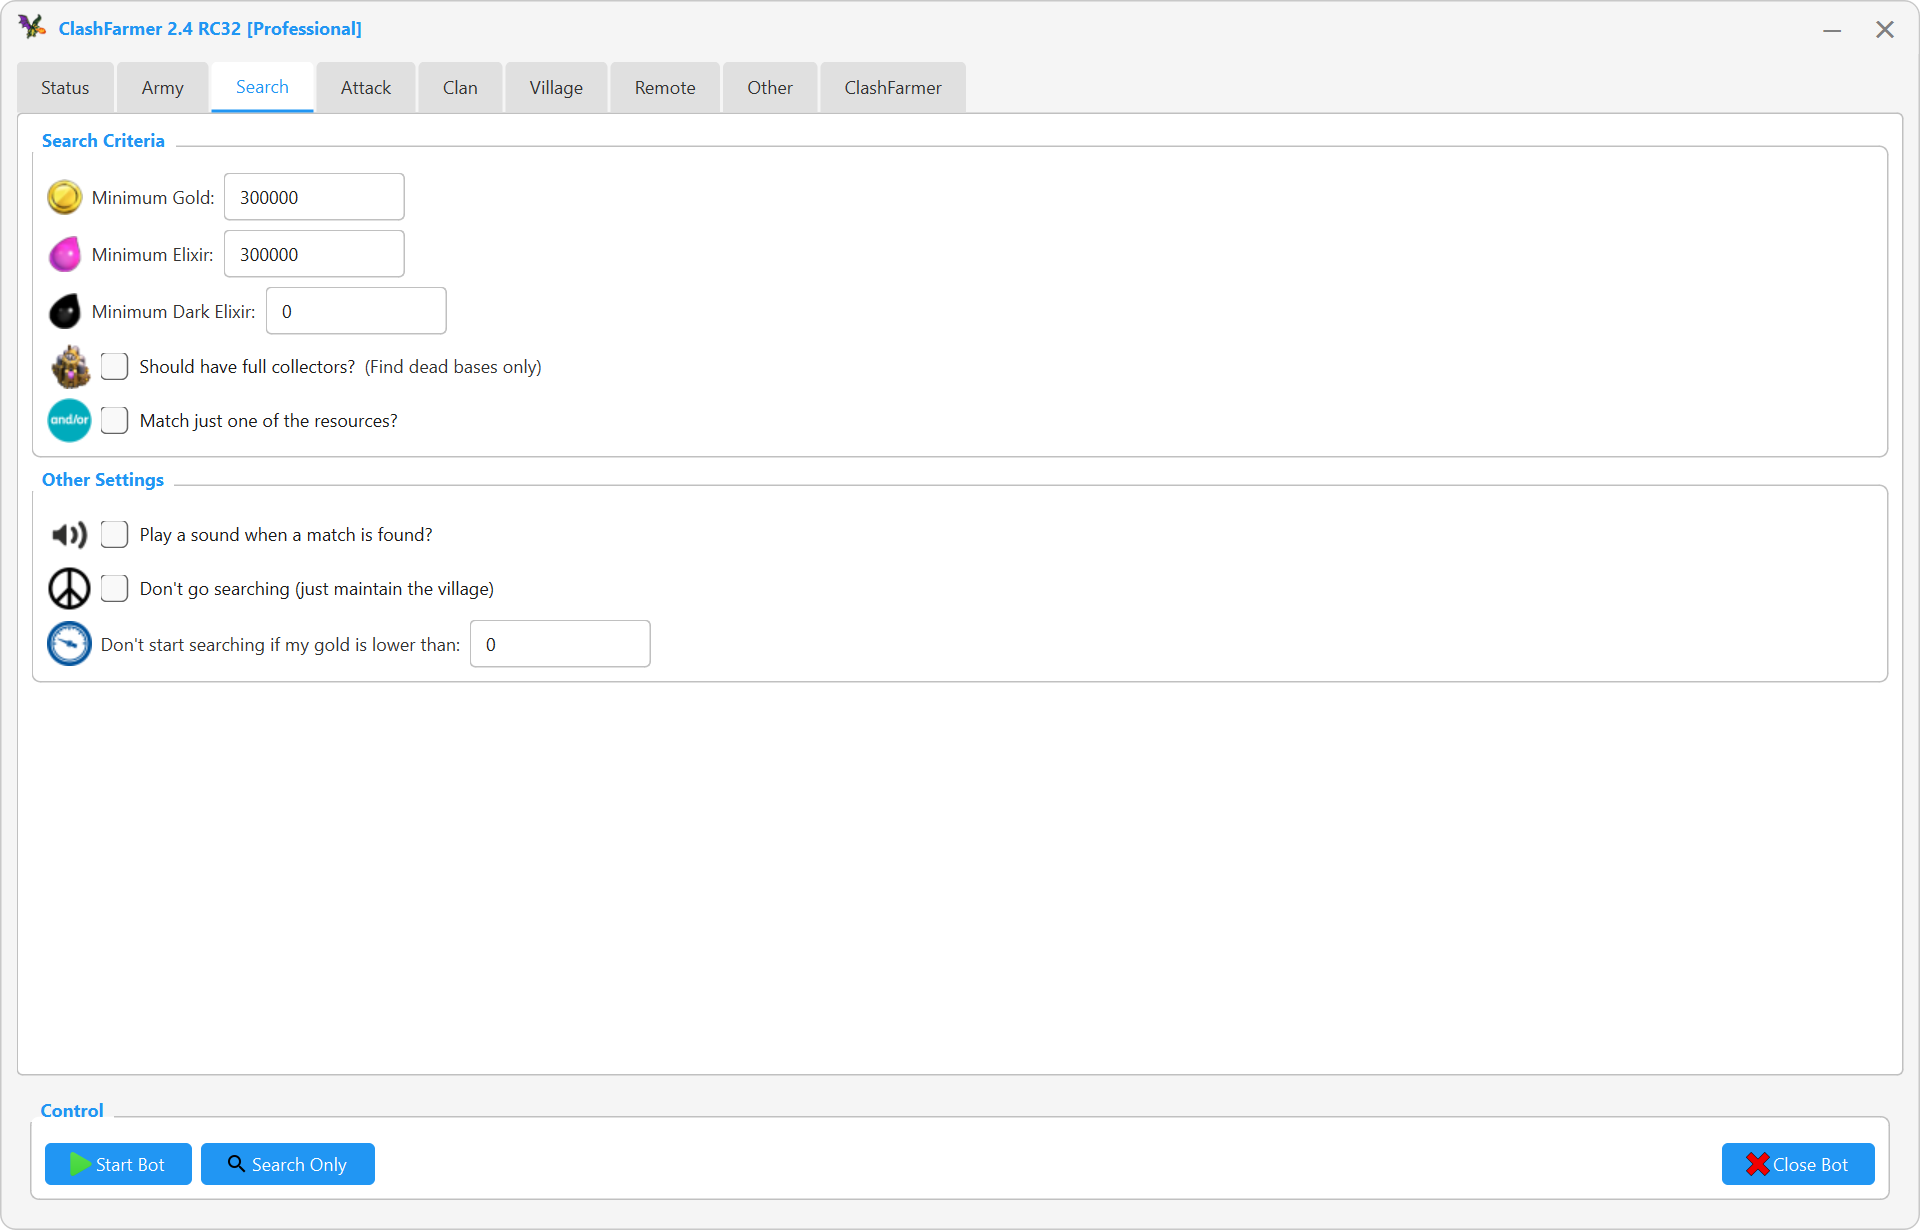Switch to the Army tab
Image resolution: width=1920 pixels, height=1230 pixels.
pyautogui.click(x=162, y=88)
